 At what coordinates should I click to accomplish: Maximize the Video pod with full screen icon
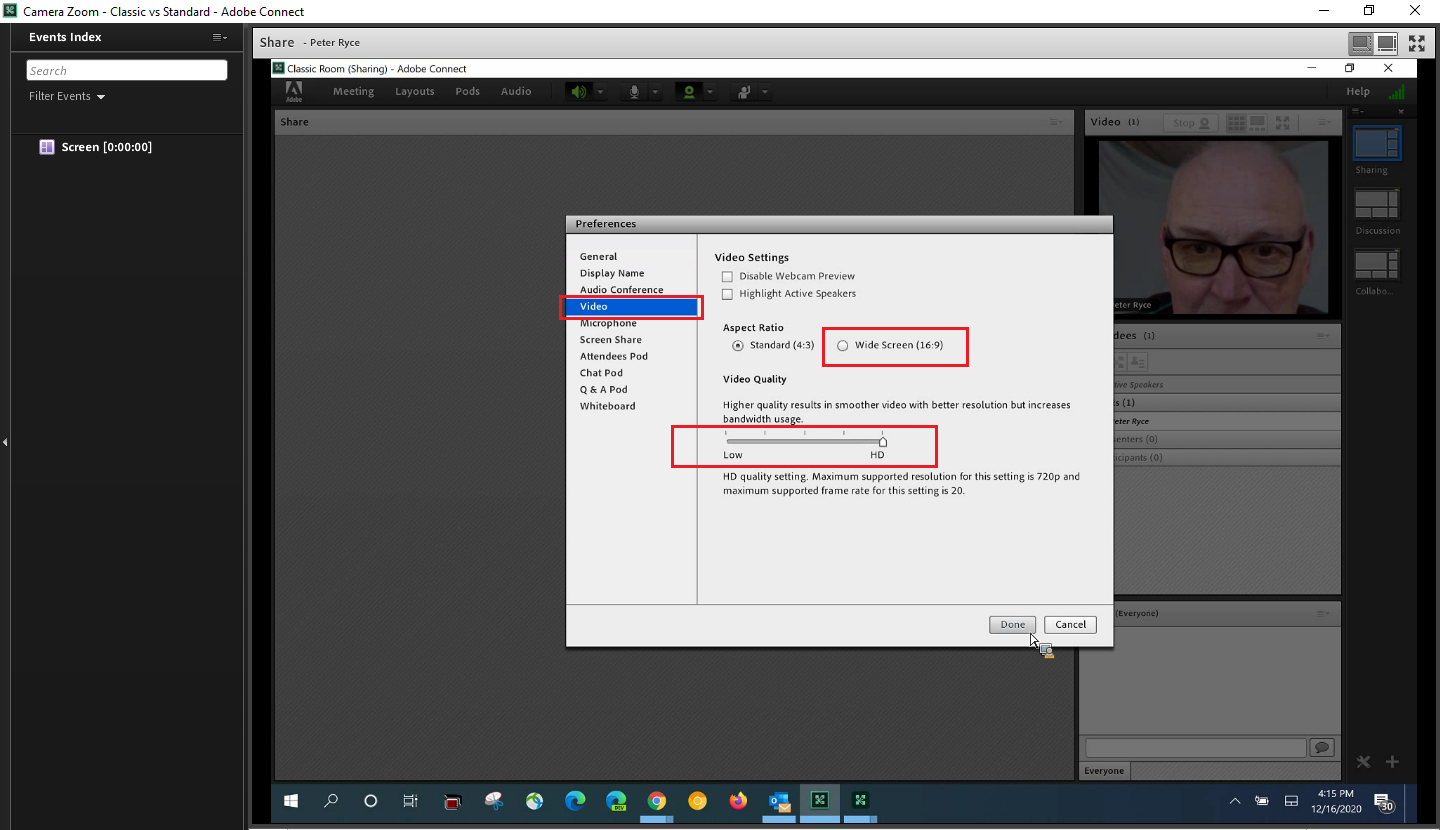pos(1283,123)
